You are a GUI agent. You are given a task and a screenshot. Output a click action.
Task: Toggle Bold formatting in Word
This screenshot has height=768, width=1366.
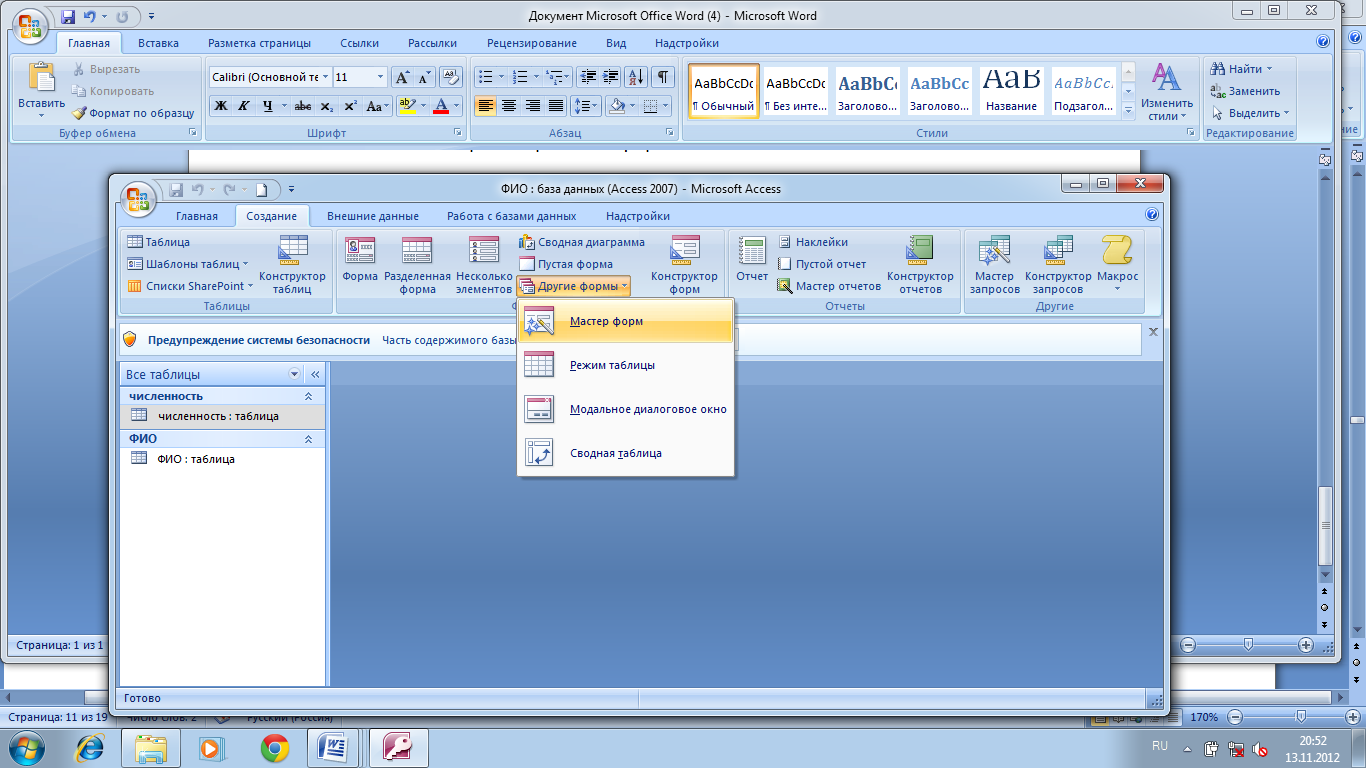pos(221,106)
